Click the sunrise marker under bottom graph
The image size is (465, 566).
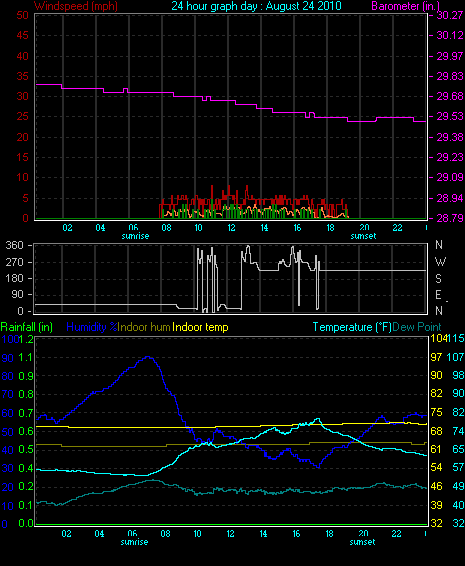pyautogui.click(x=134, y=542)
